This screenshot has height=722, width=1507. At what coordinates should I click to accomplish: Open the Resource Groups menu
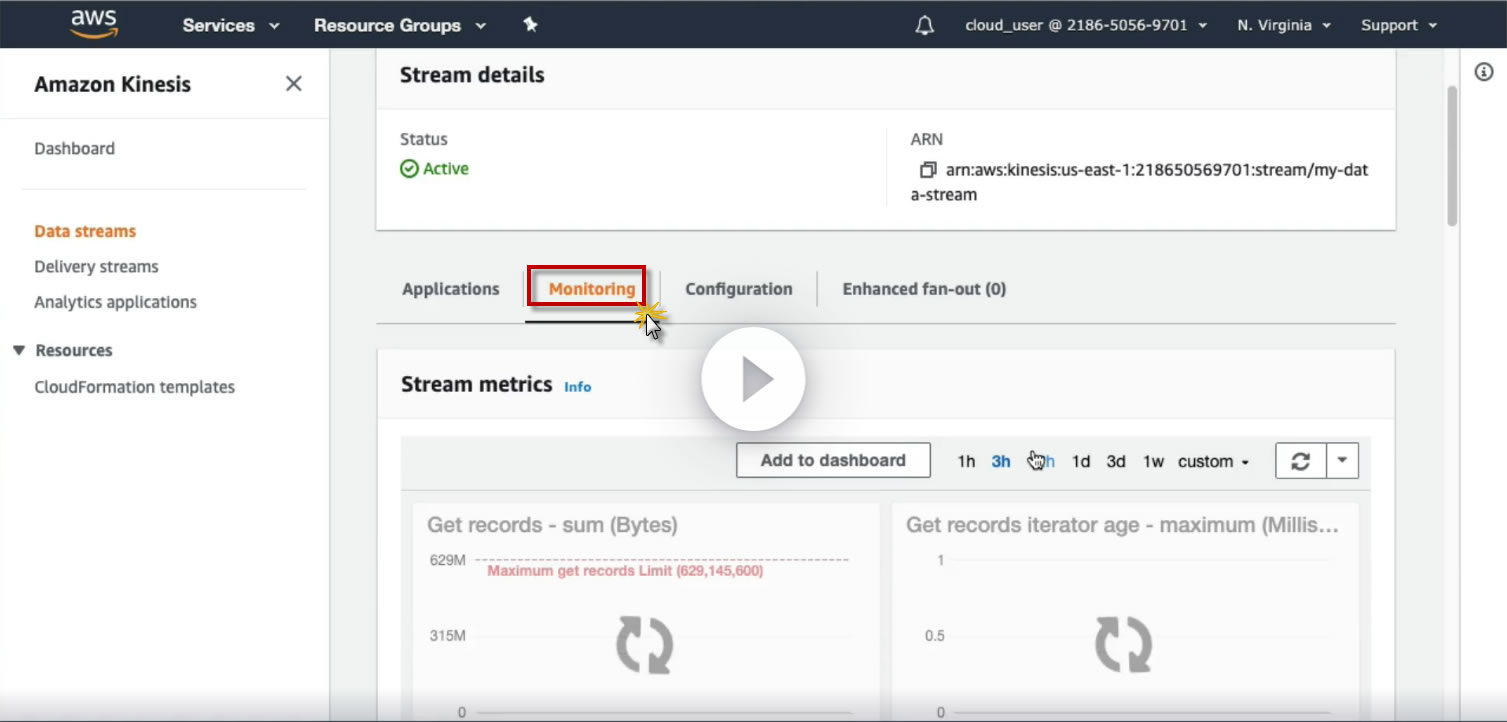tap(400, 25)
